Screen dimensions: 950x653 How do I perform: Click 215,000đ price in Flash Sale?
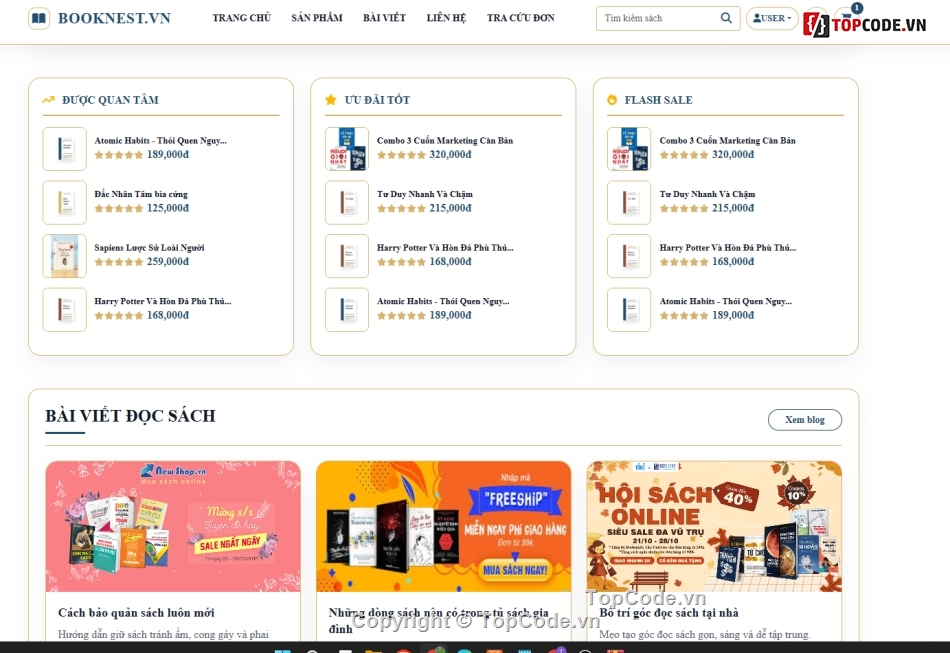coord(733,208)
